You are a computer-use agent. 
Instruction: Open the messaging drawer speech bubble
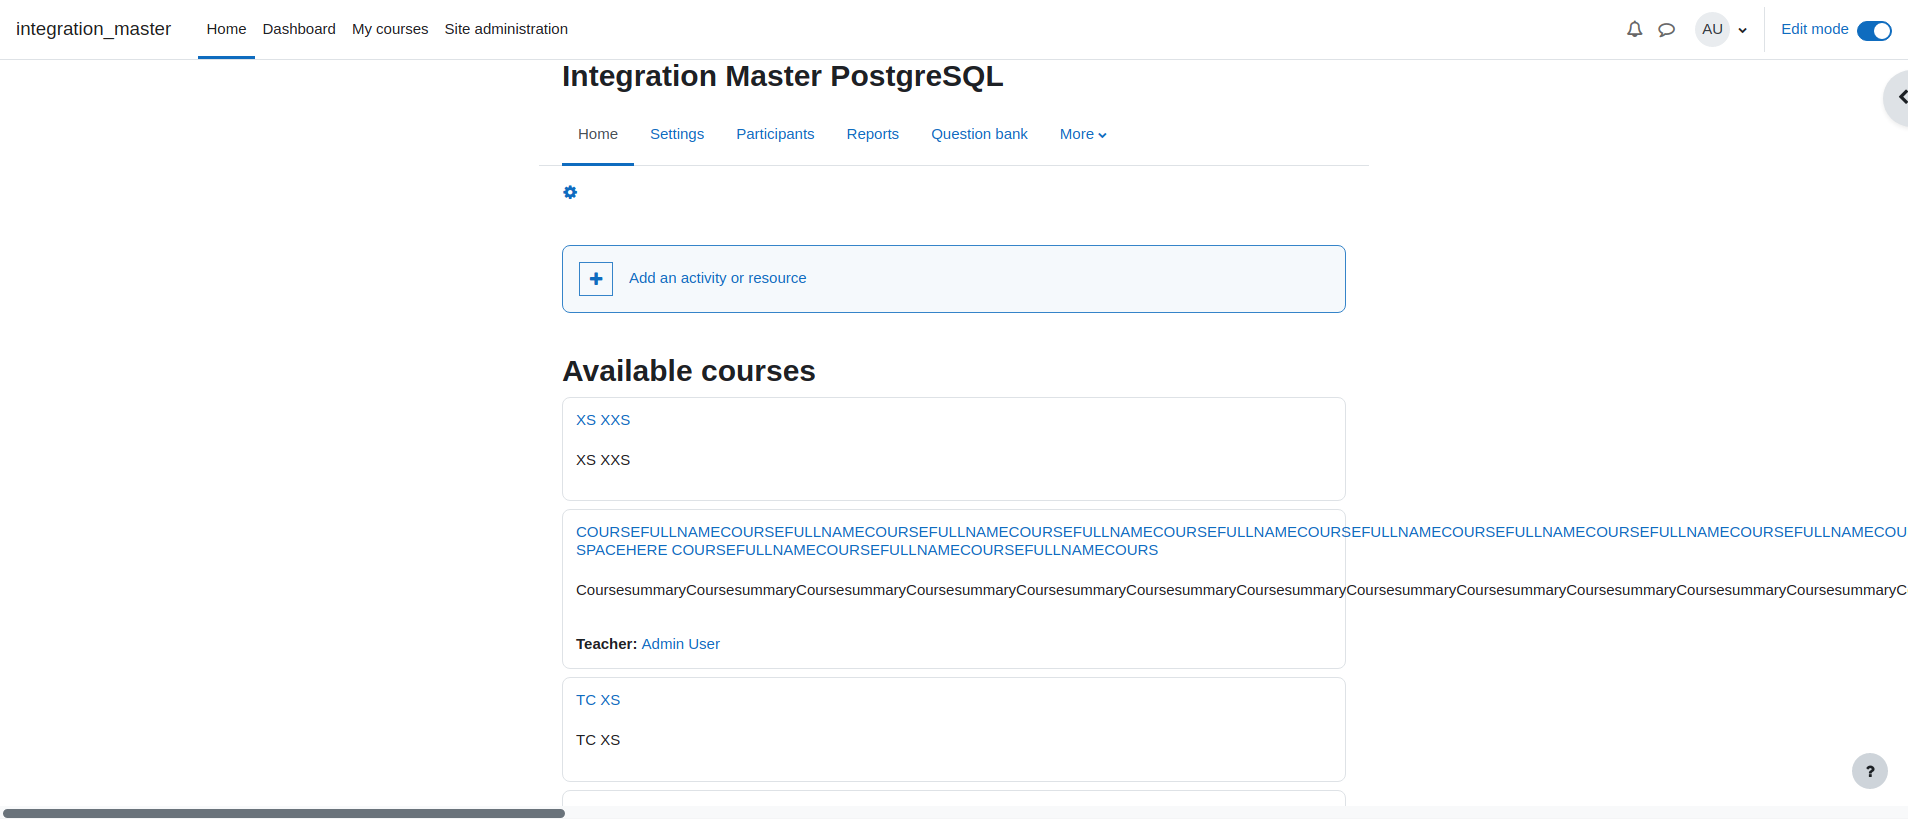(x=1666, y=29)
